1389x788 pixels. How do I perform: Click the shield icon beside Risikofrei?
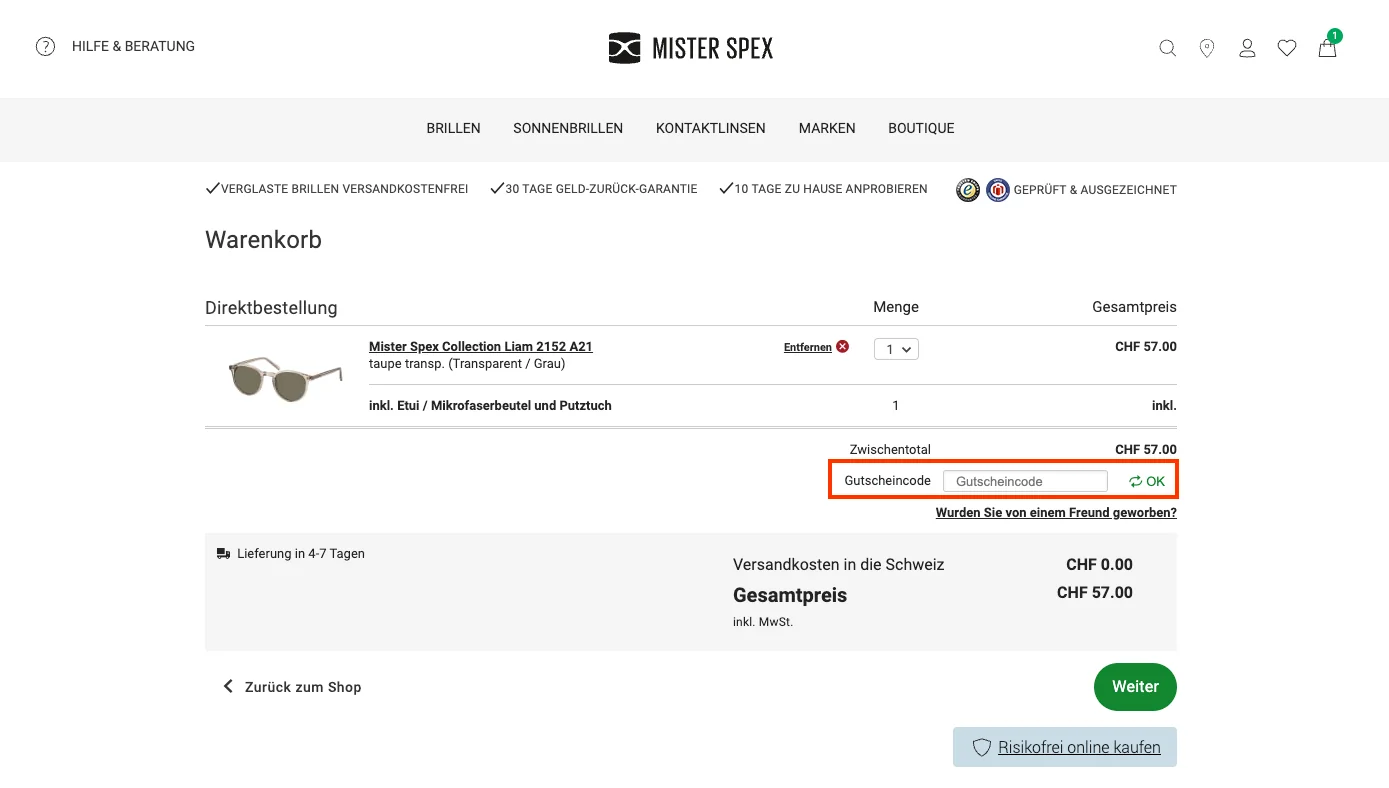tap(982, 747)
